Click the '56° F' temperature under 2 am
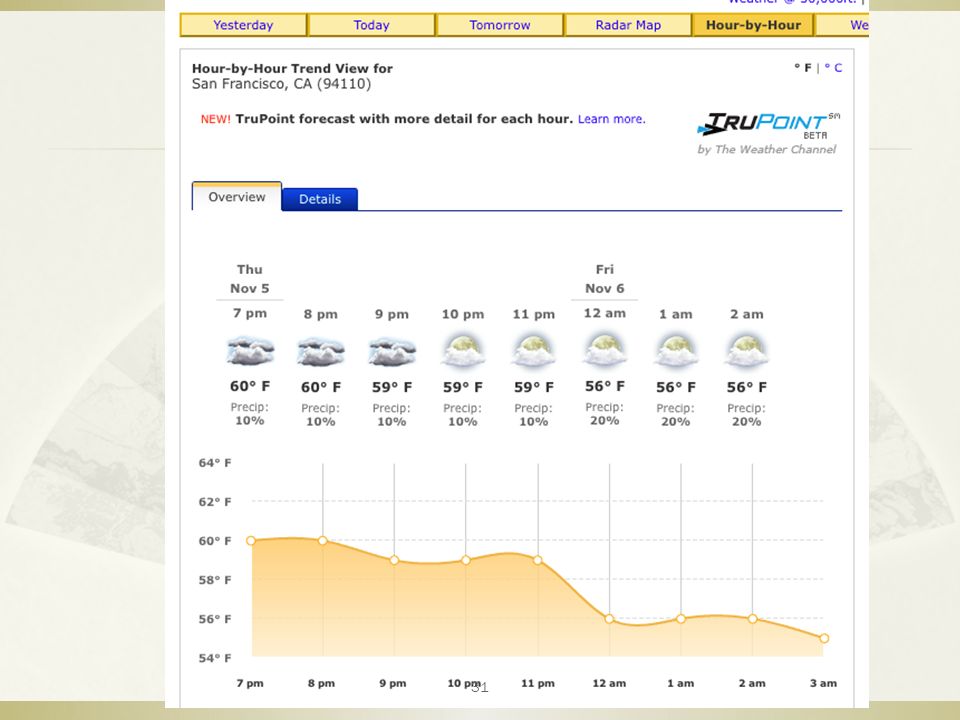 tap(747, 387)
